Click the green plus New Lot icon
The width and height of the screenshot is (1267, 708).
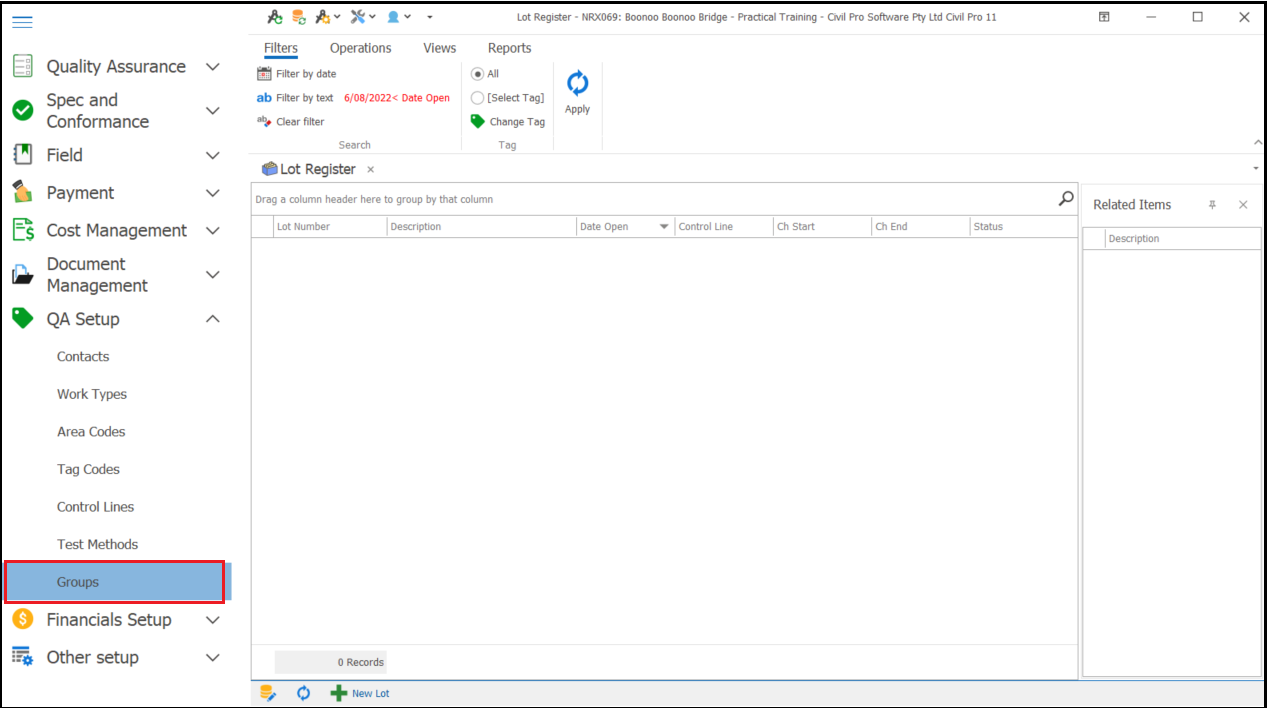coord(339,693)
